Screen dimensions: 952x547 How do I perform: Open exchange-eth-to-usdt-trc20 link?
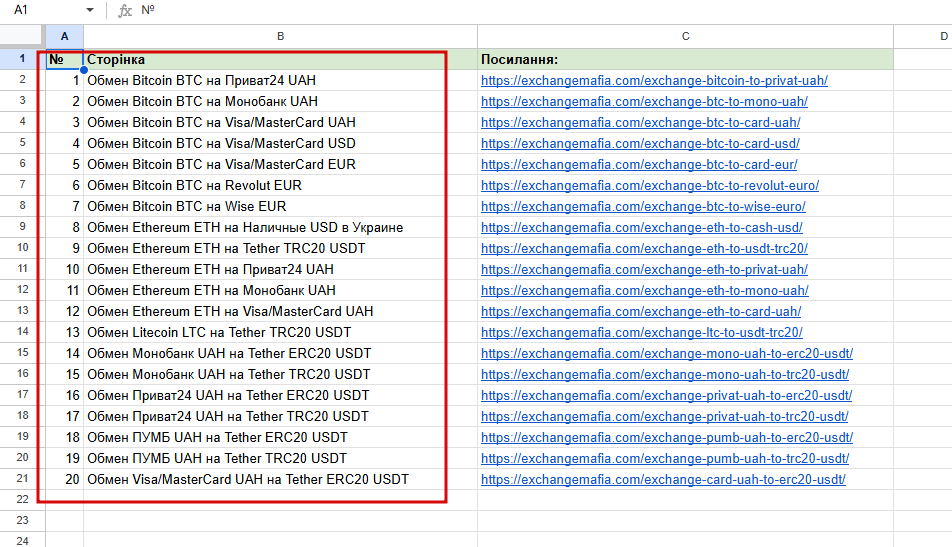point(644,249)
